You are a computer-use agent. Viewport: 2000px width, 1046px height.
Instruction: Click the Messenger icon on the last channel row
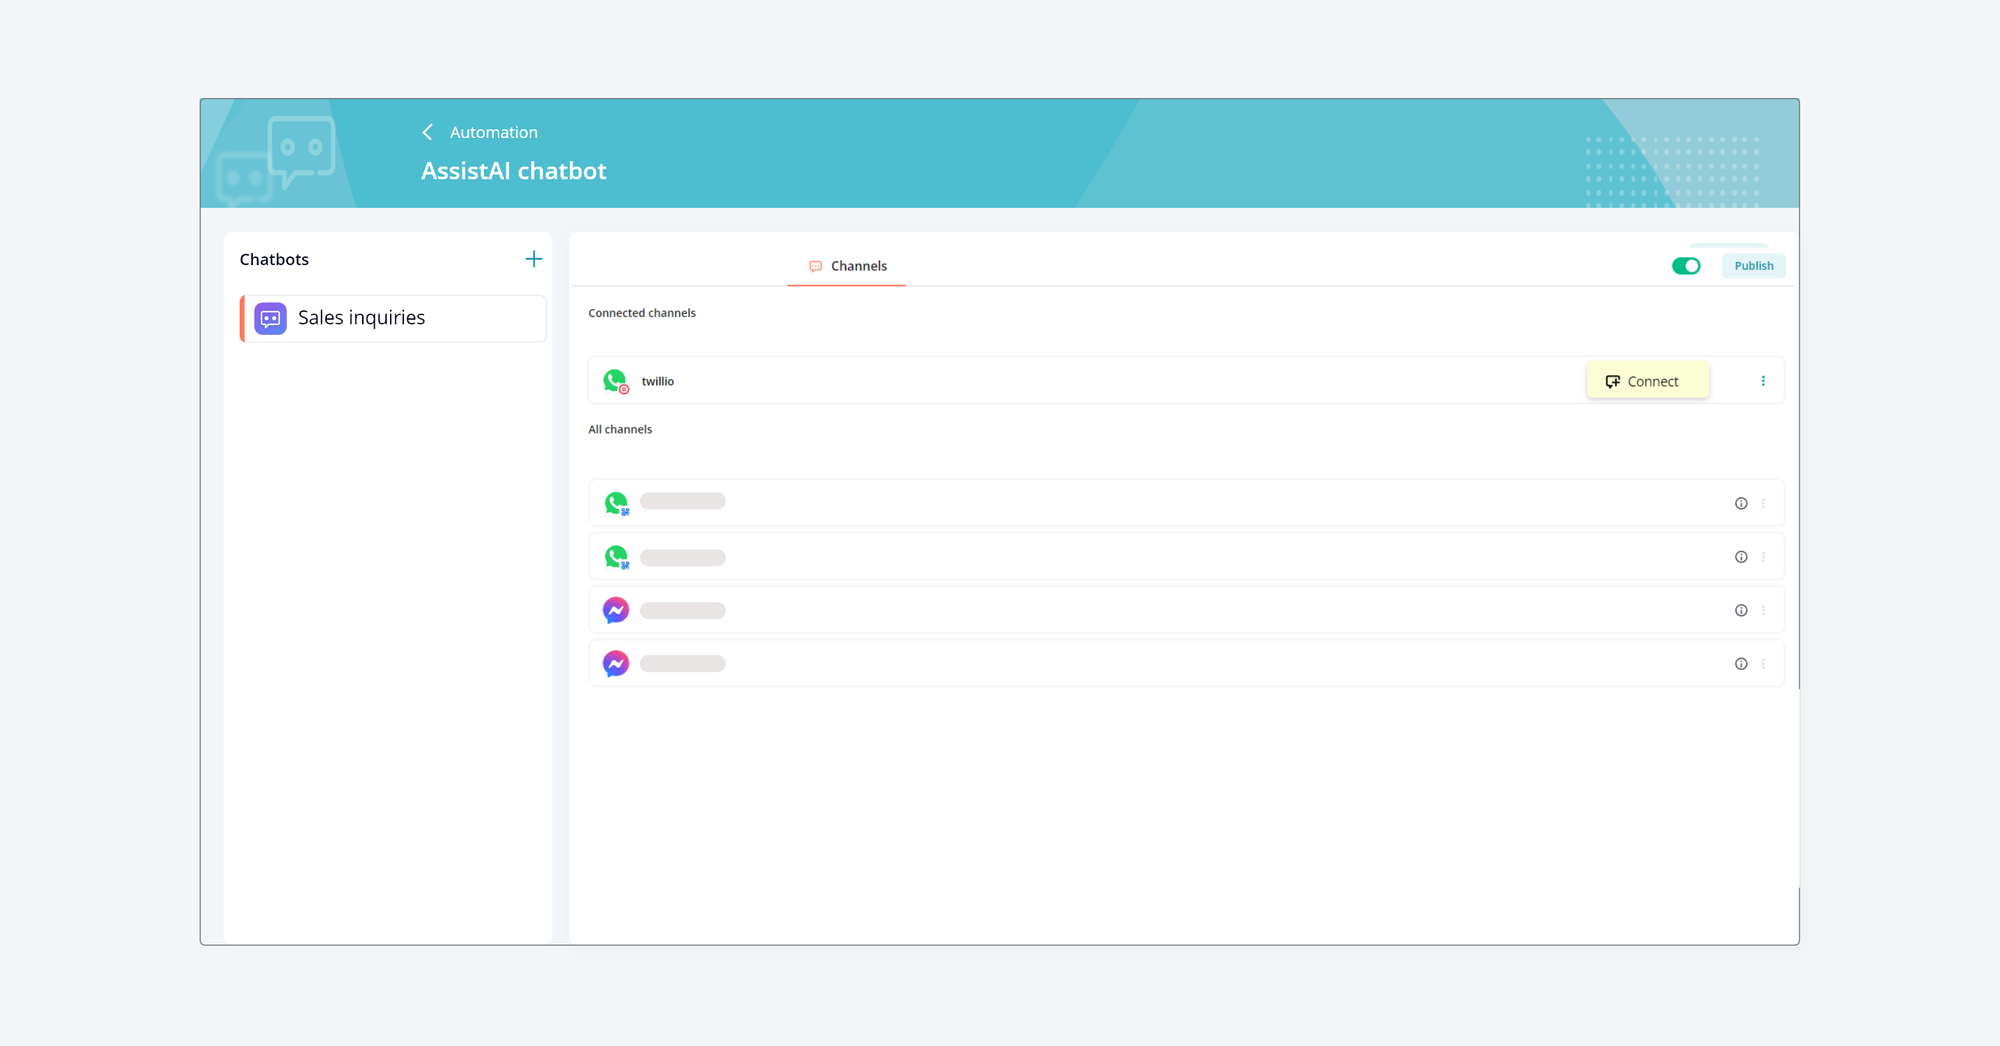click(616, 663)
